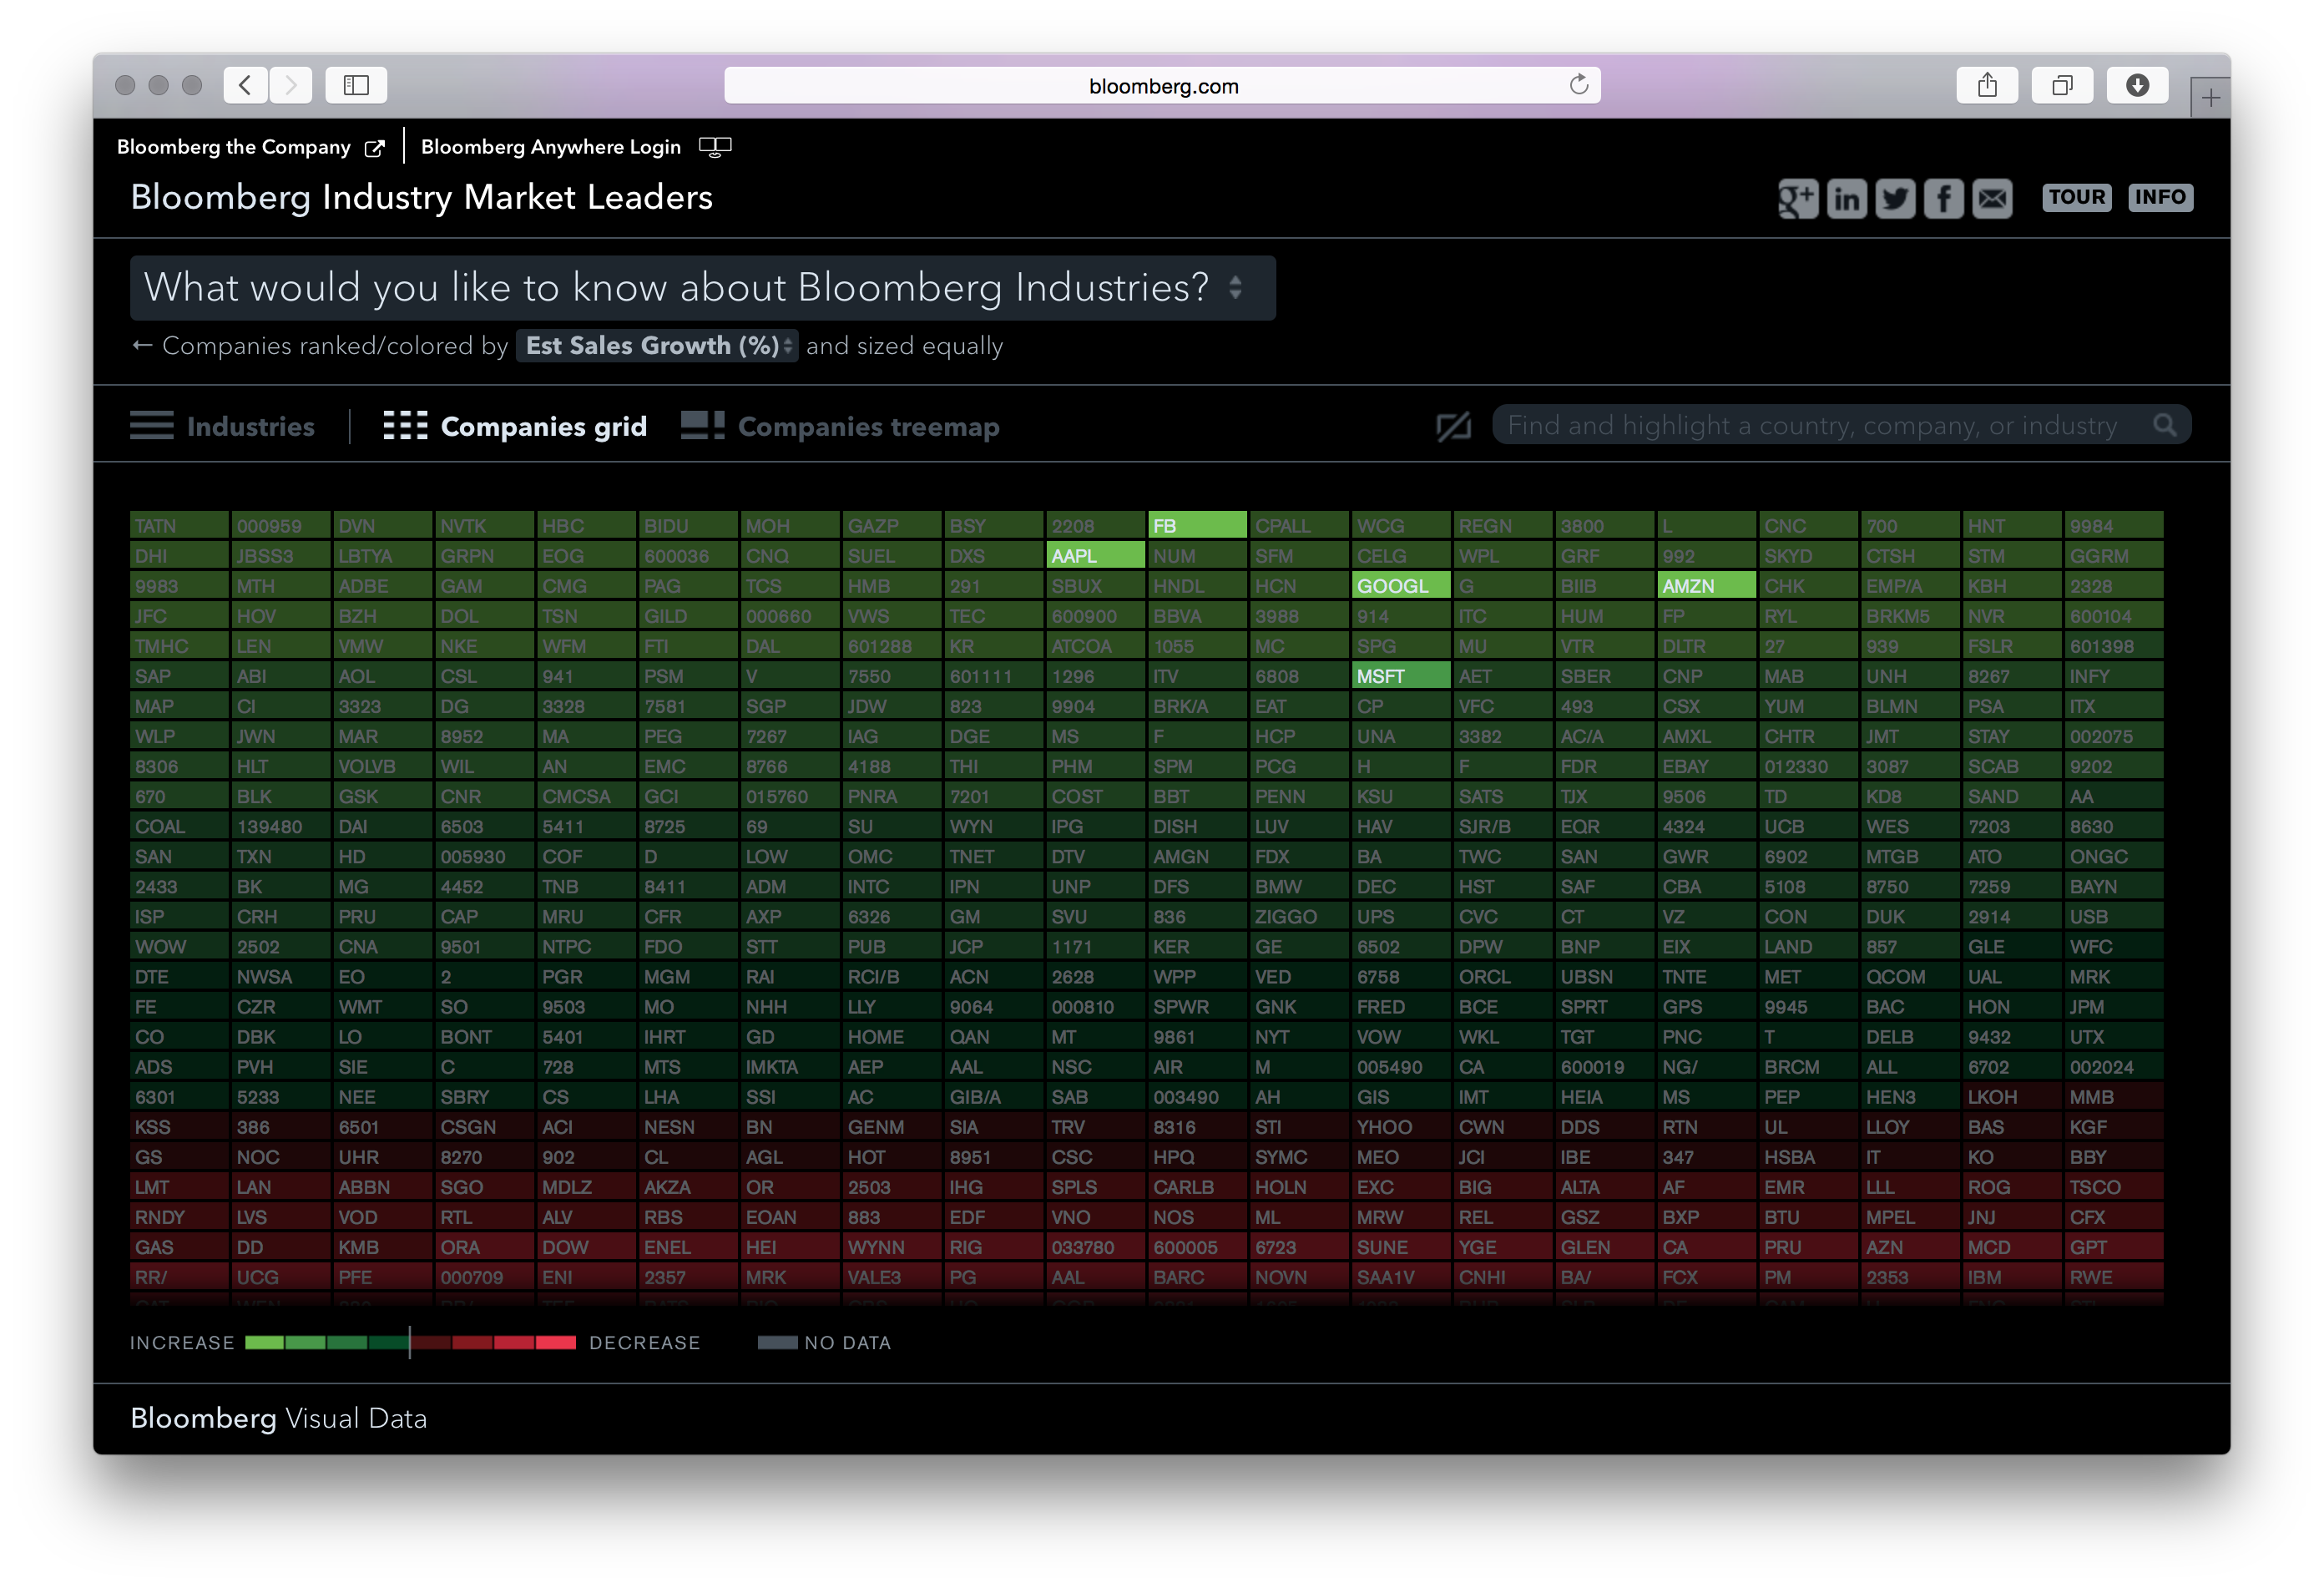2324x1588 pixels.
Task: Share the page via the Google+ icon
Action: tap(1798, 198)
